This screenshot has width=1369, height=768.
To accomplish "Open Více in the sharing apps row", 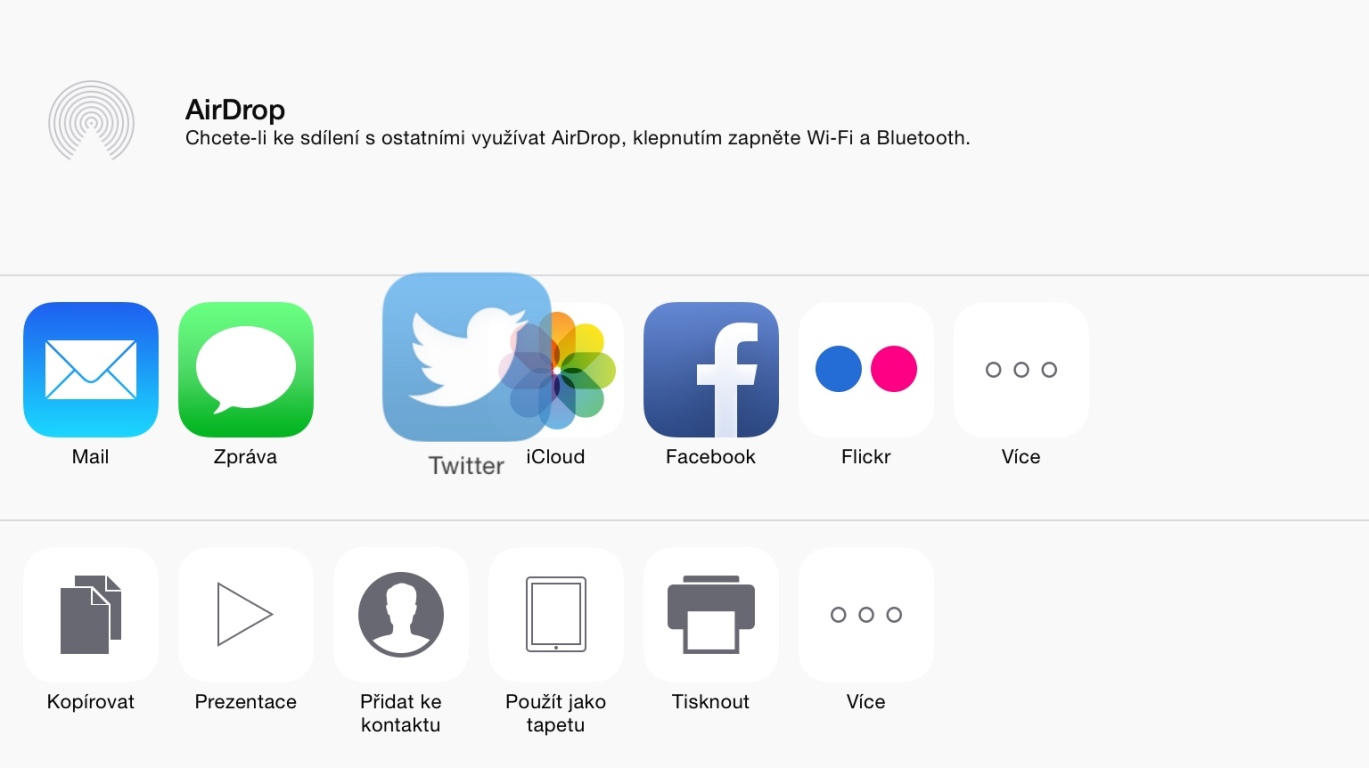I will (x=1021, y=370).
